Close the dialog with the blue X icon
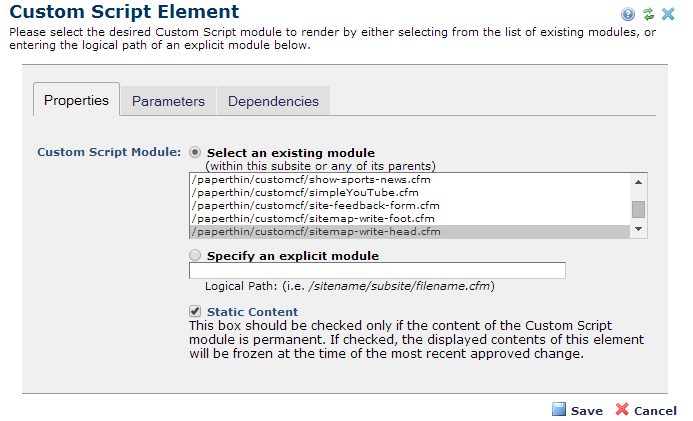 [x=667, y=14]
